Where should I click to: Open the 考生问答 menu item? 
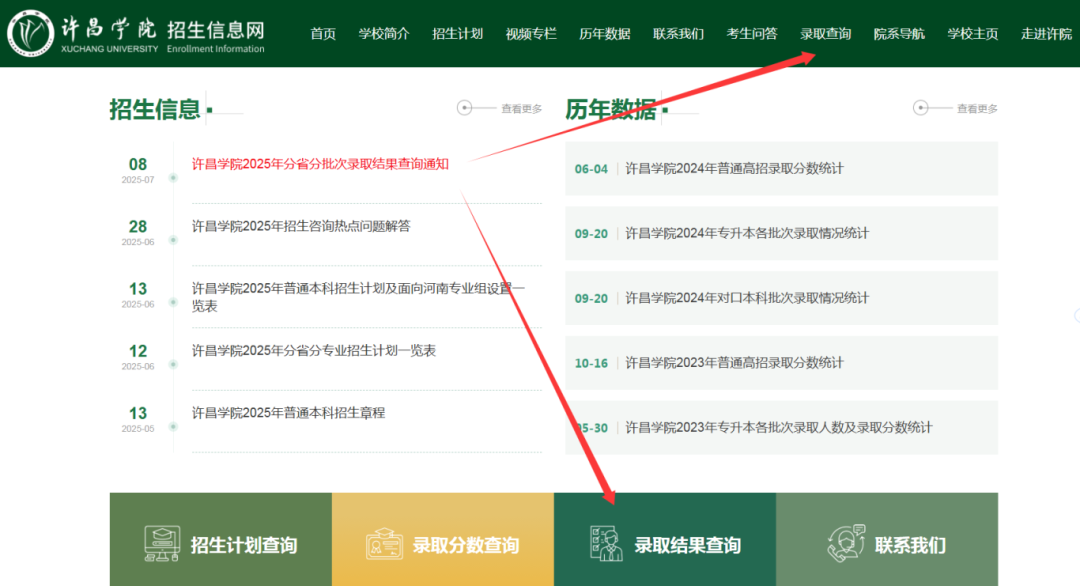click(x=752, y=34)
